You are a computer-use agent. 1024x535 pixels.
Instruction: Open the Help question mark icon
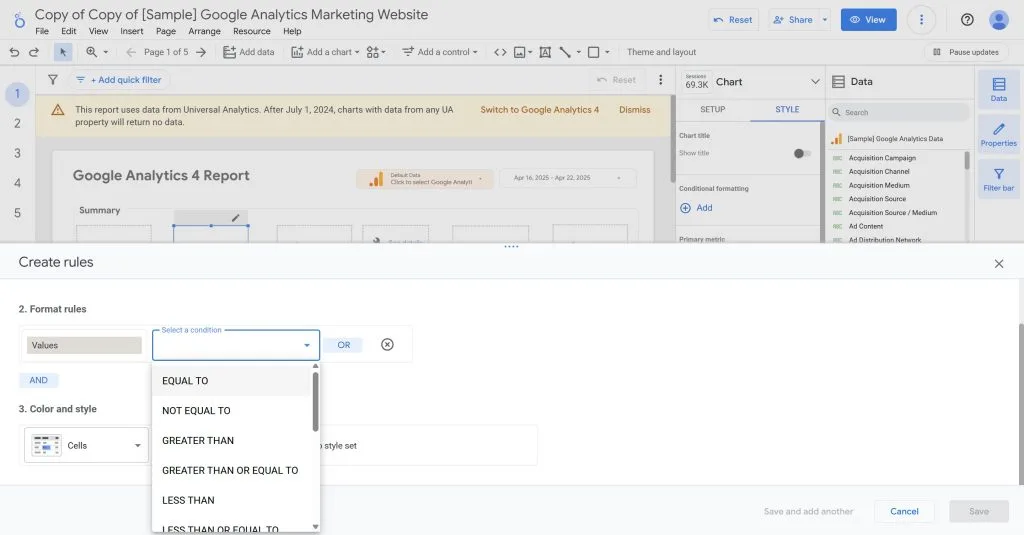click(967, 20)
